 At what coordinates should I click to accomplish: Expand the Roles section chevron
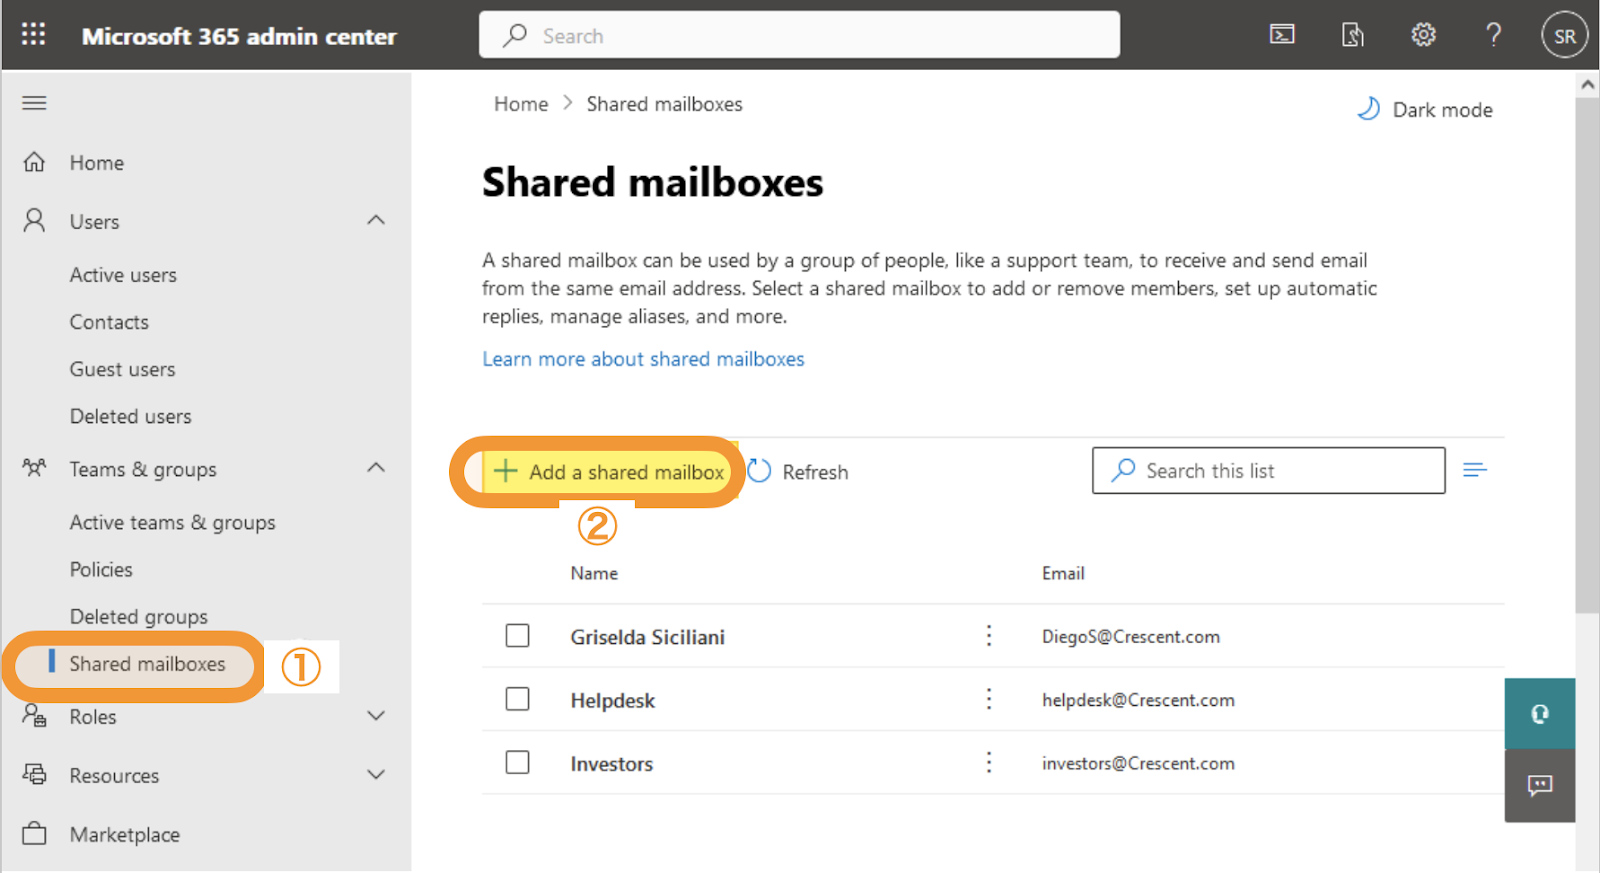tap(376, 716)
